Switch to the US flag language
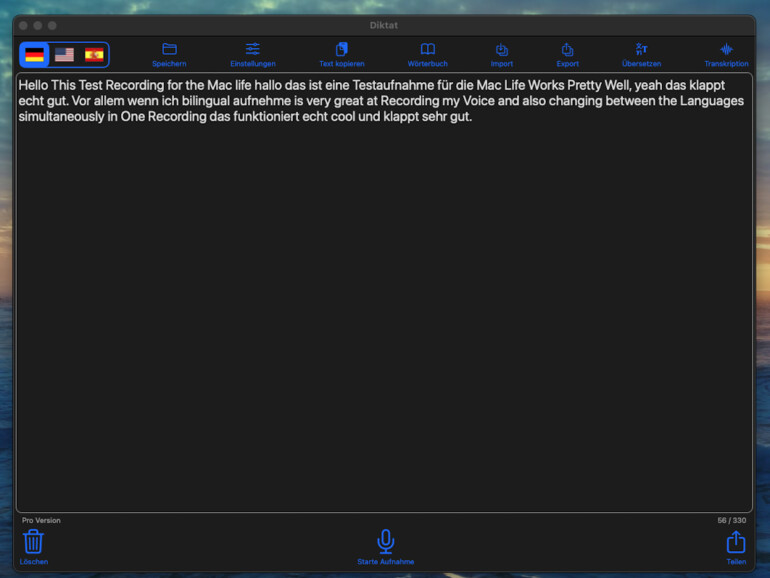The width and height of the screenshot is (770, 578). point(64,55)
